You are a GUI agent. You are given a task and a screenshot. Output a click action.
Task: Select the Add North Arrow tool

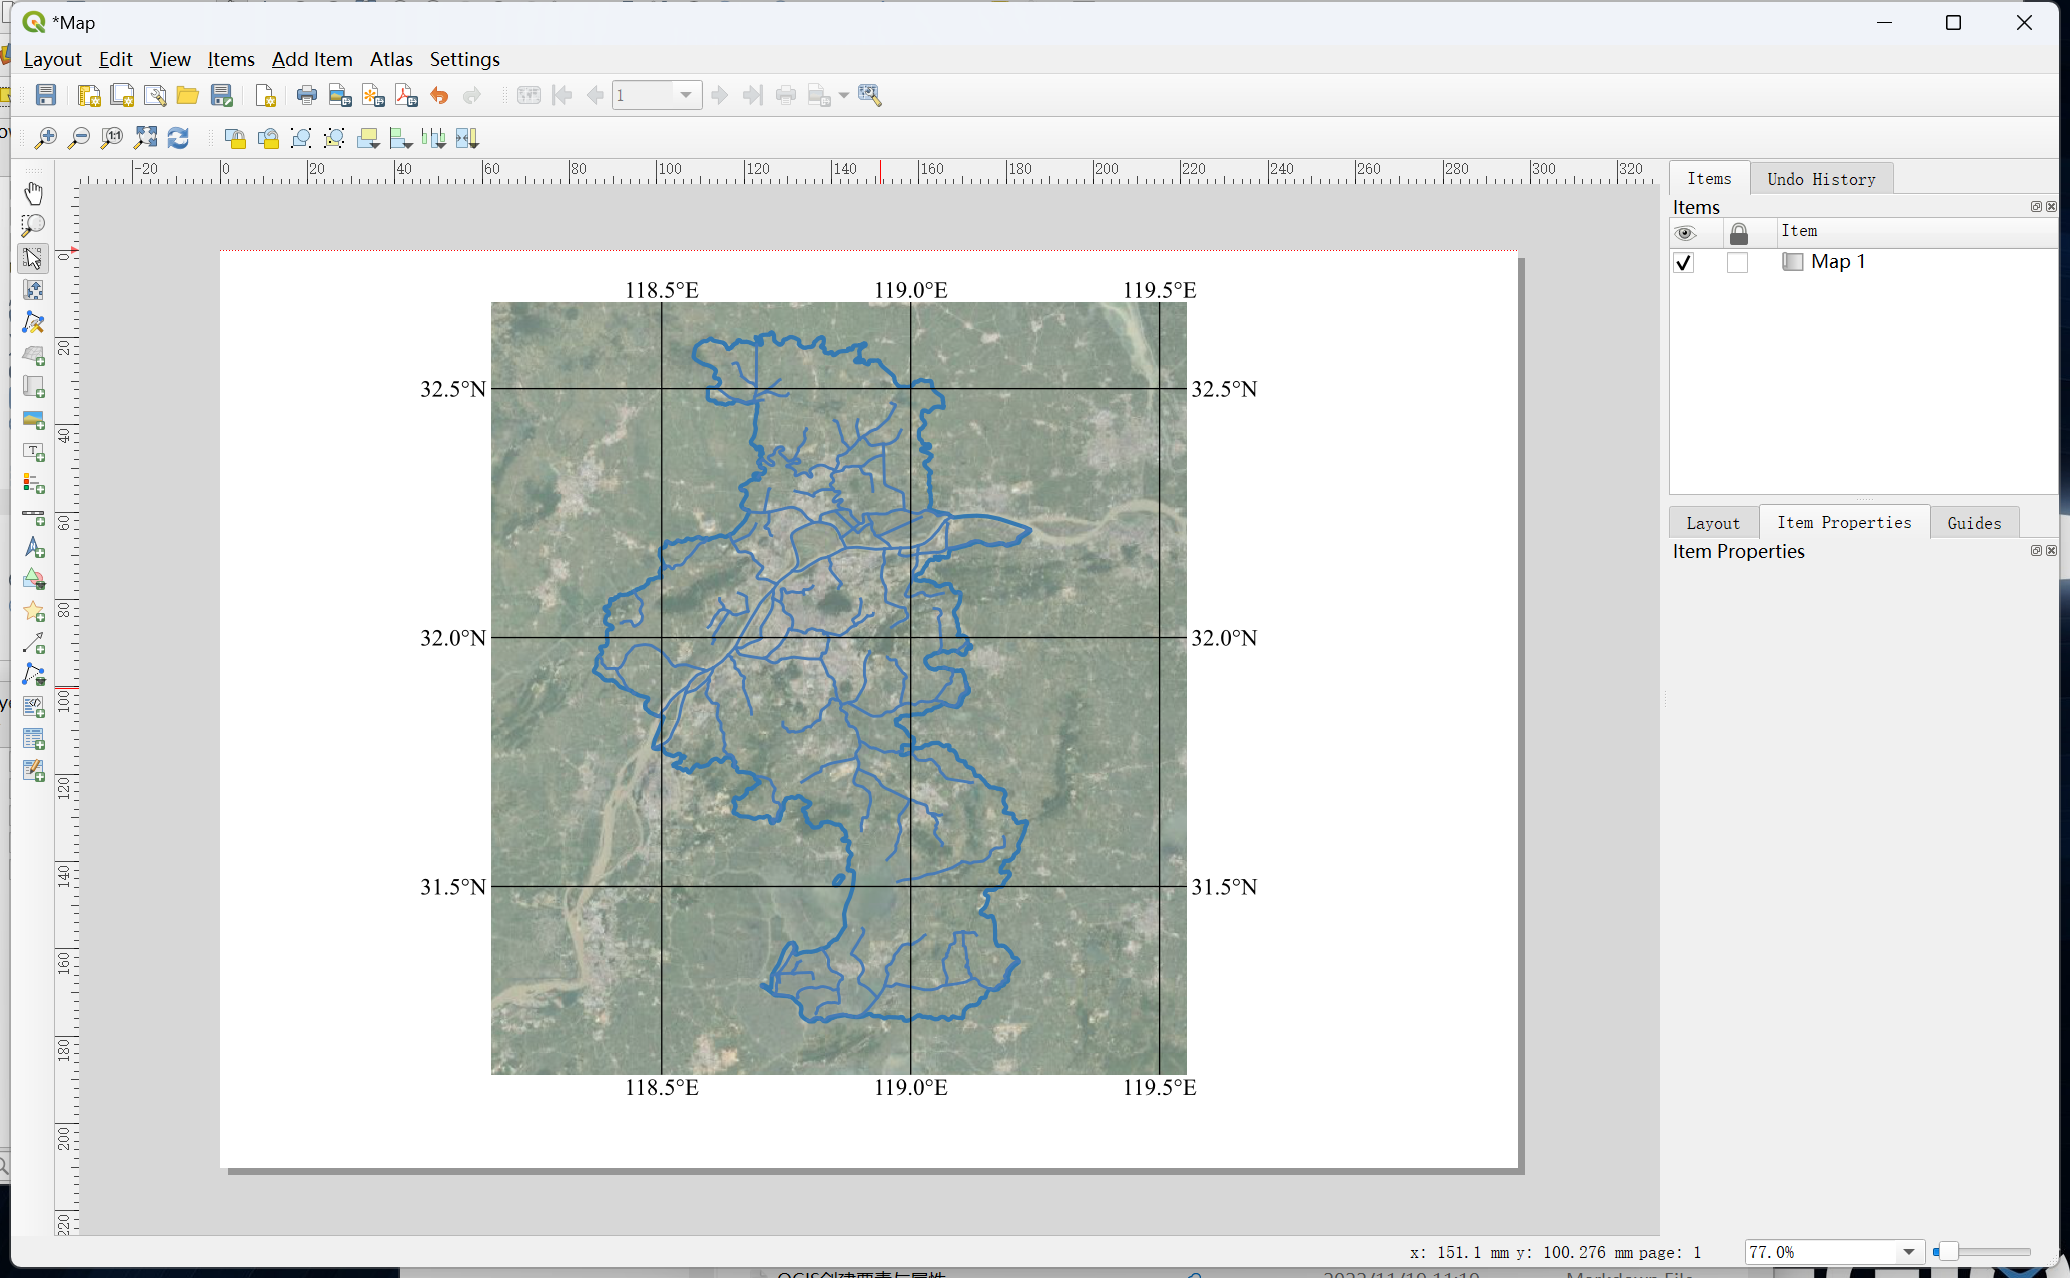(33, 547)
